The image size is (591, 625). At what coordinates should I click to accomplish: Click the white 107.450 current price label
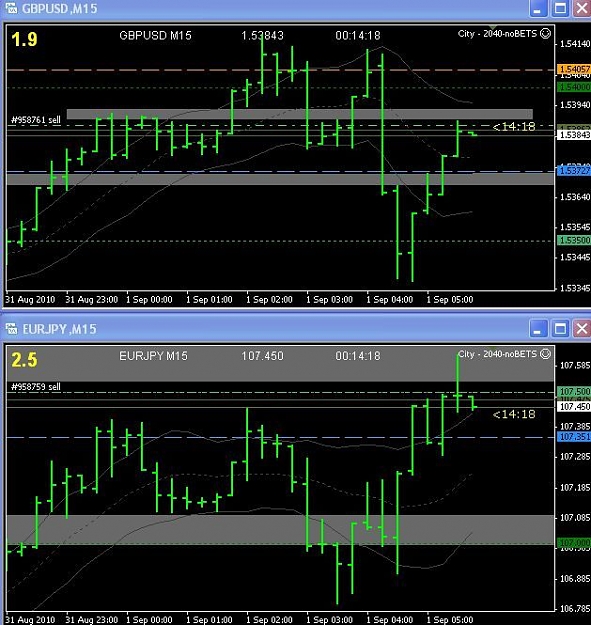(x=574, y=407)
